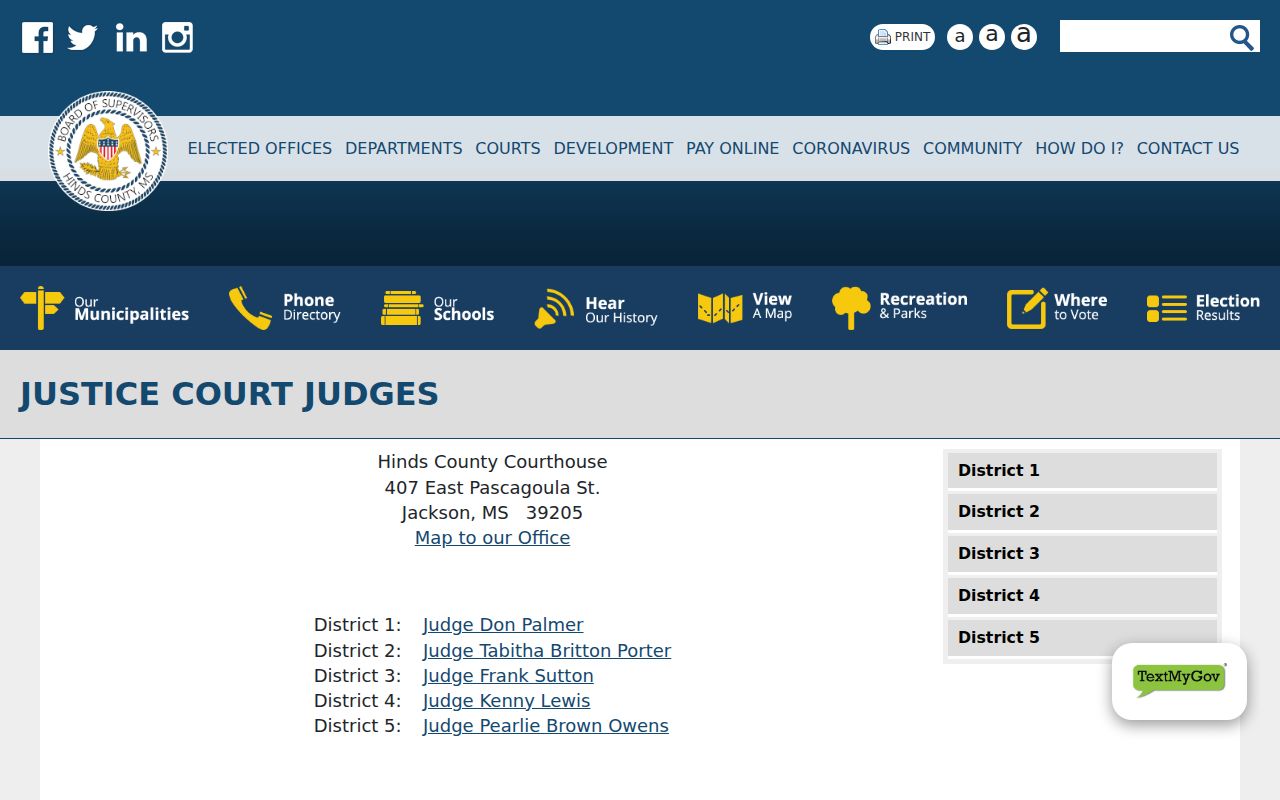Screen dimensions: 1280x800
Task: Open the How Do I? menu
Action: [x=1079, y=148]
